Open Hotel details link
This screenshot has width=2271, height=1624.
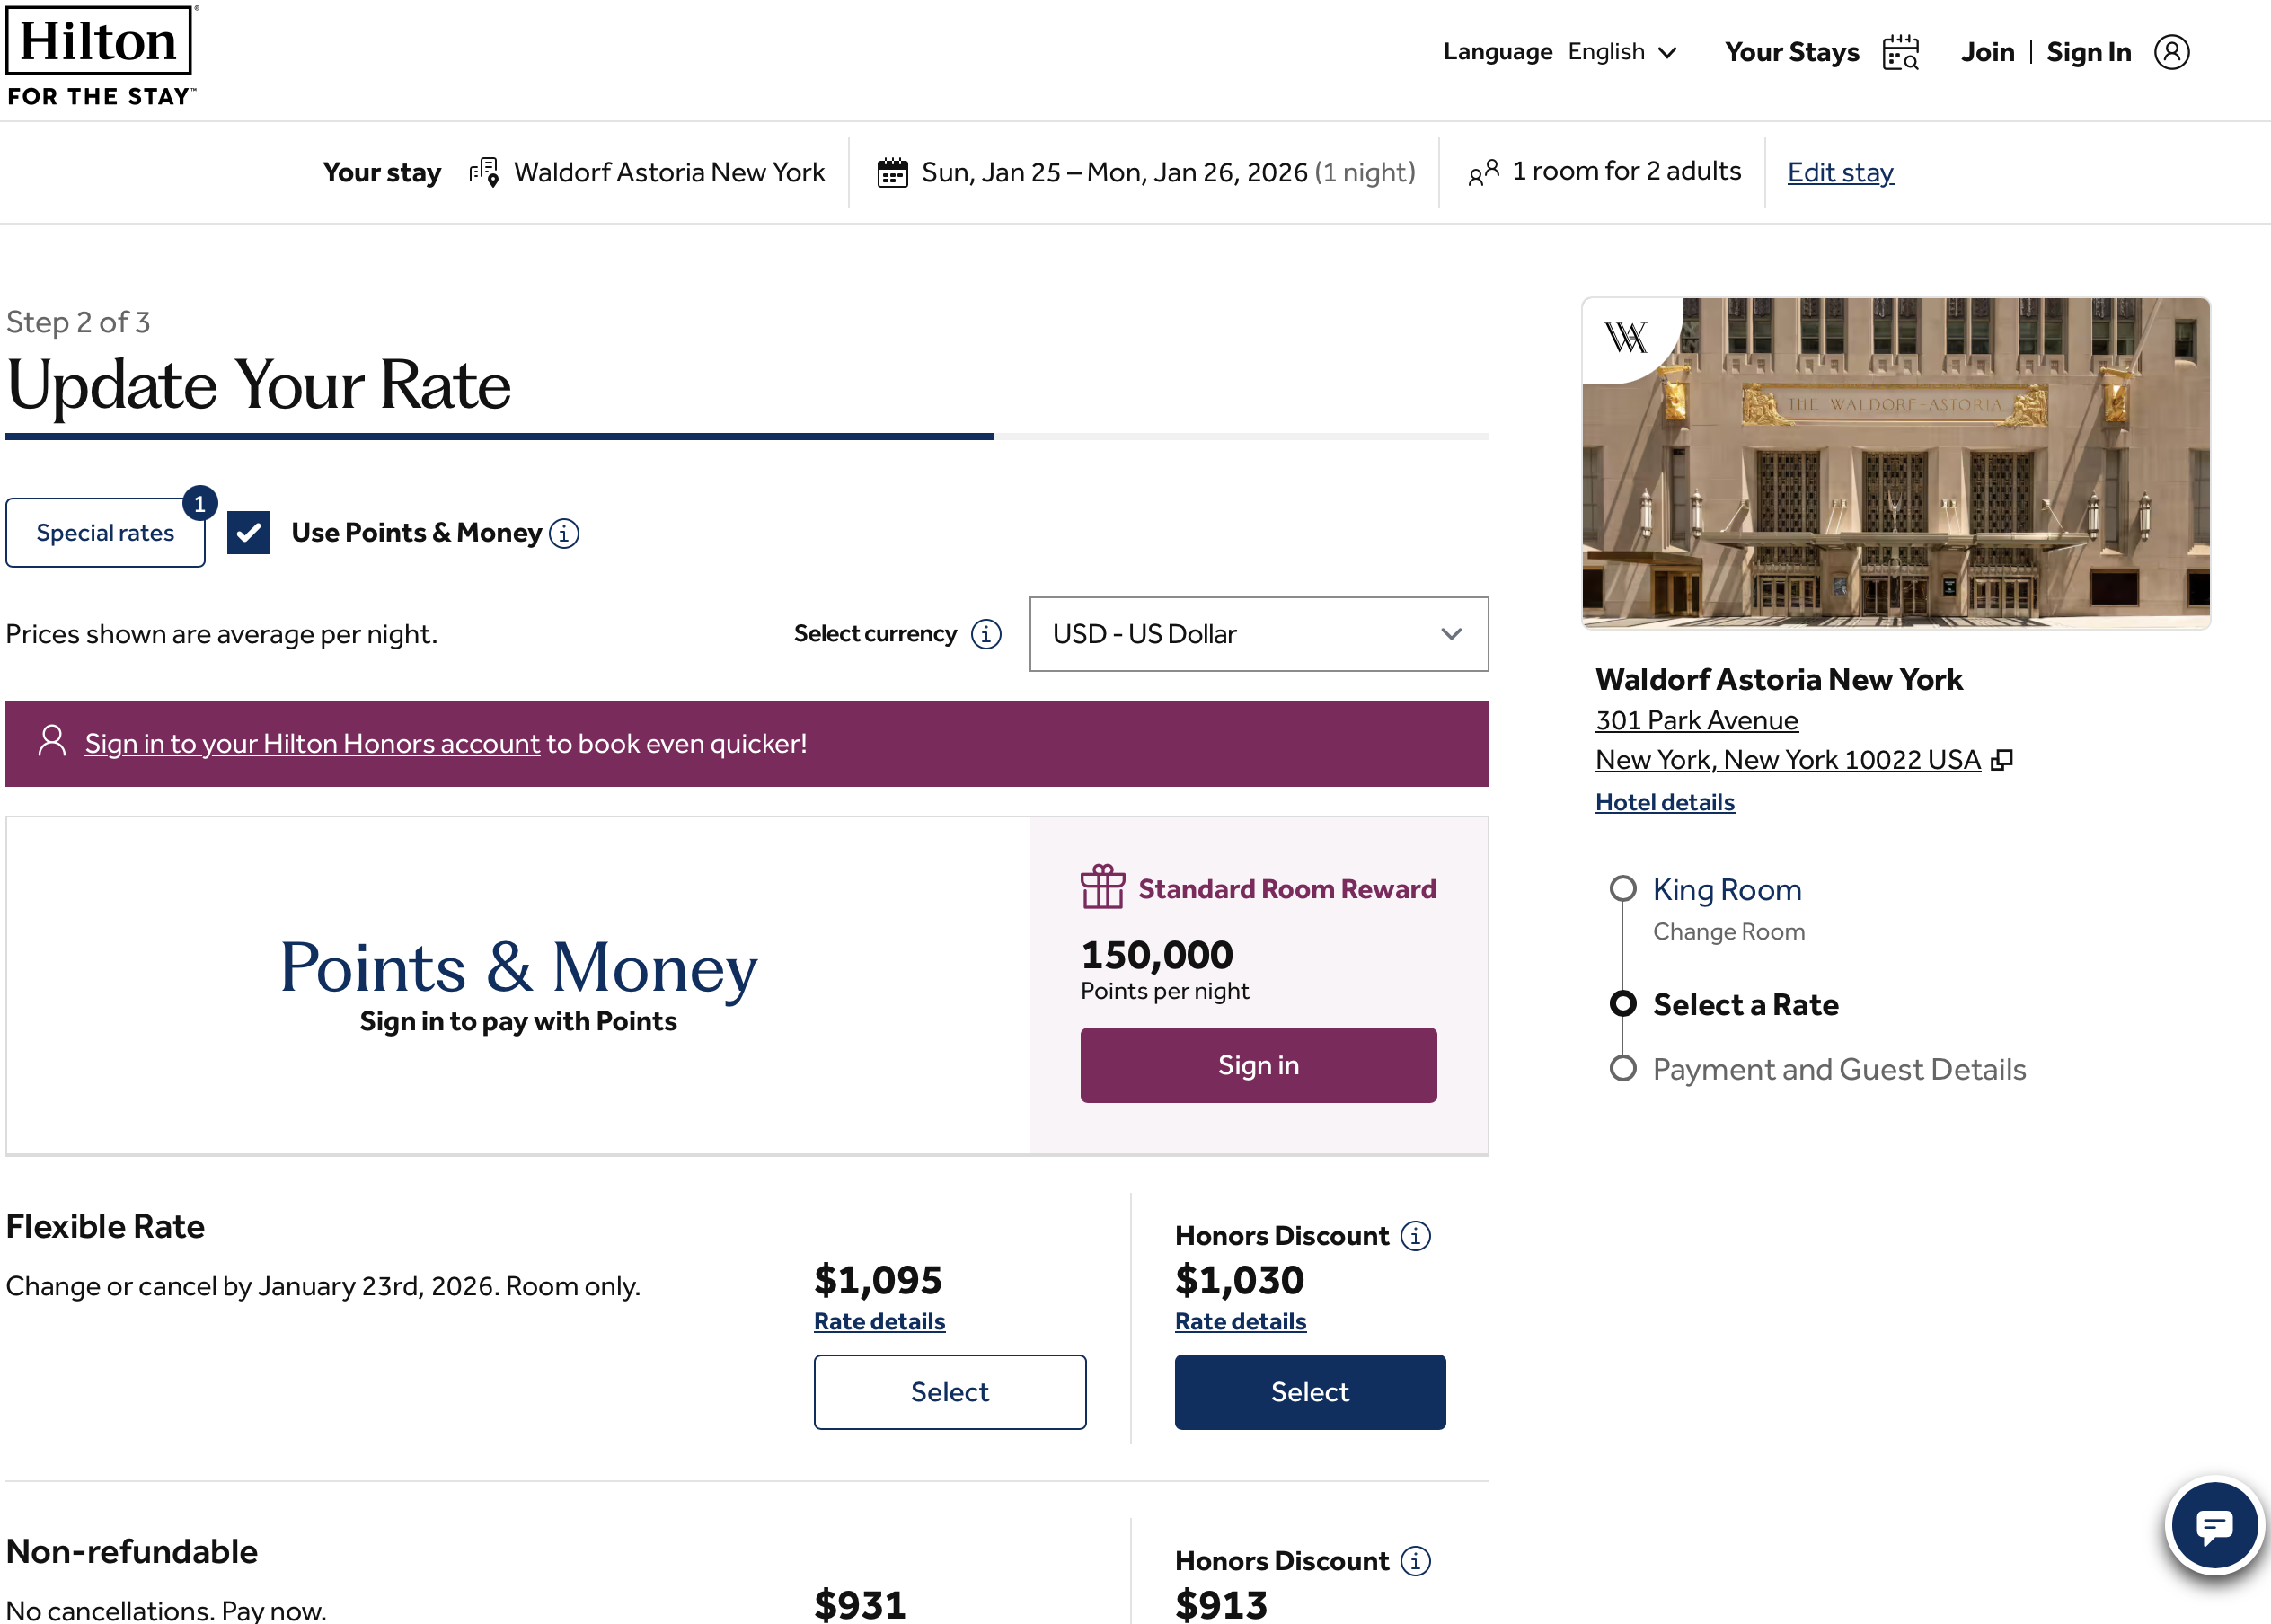pyautogui.click(x=1664, y=802)
